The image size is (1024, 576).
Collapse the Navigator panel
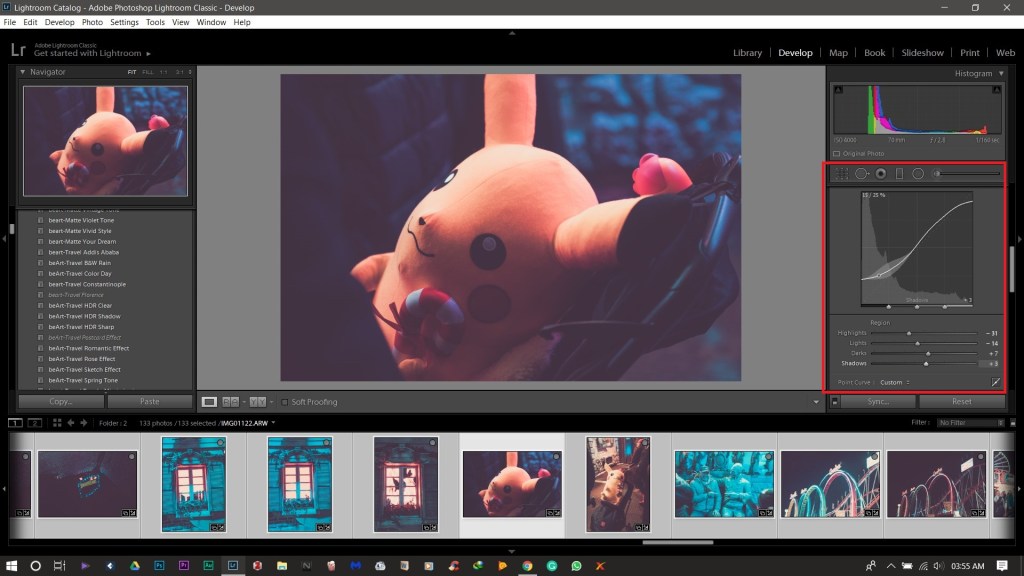point(23,72)
